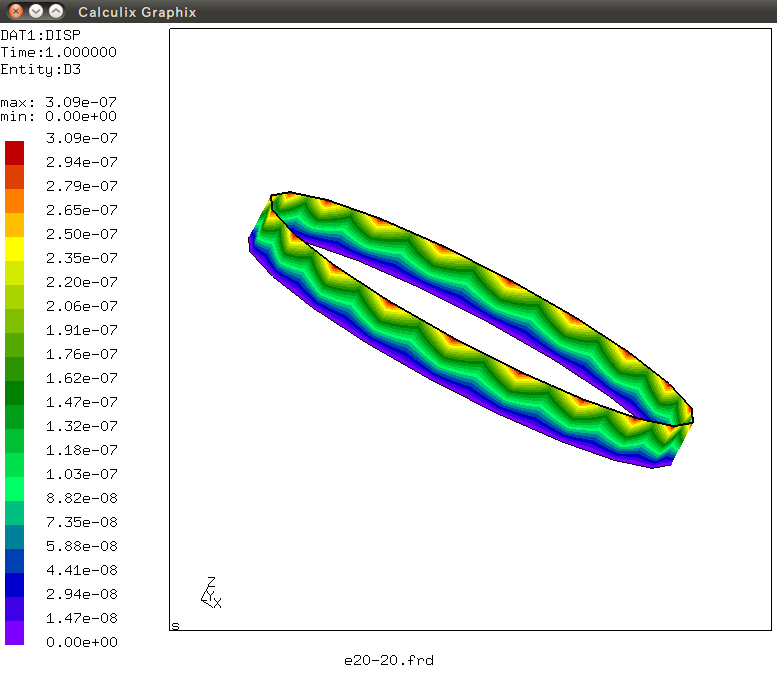Screen dimensions: 777x690
Task: Click the red close window button
Action: click(x=16, y=11)
